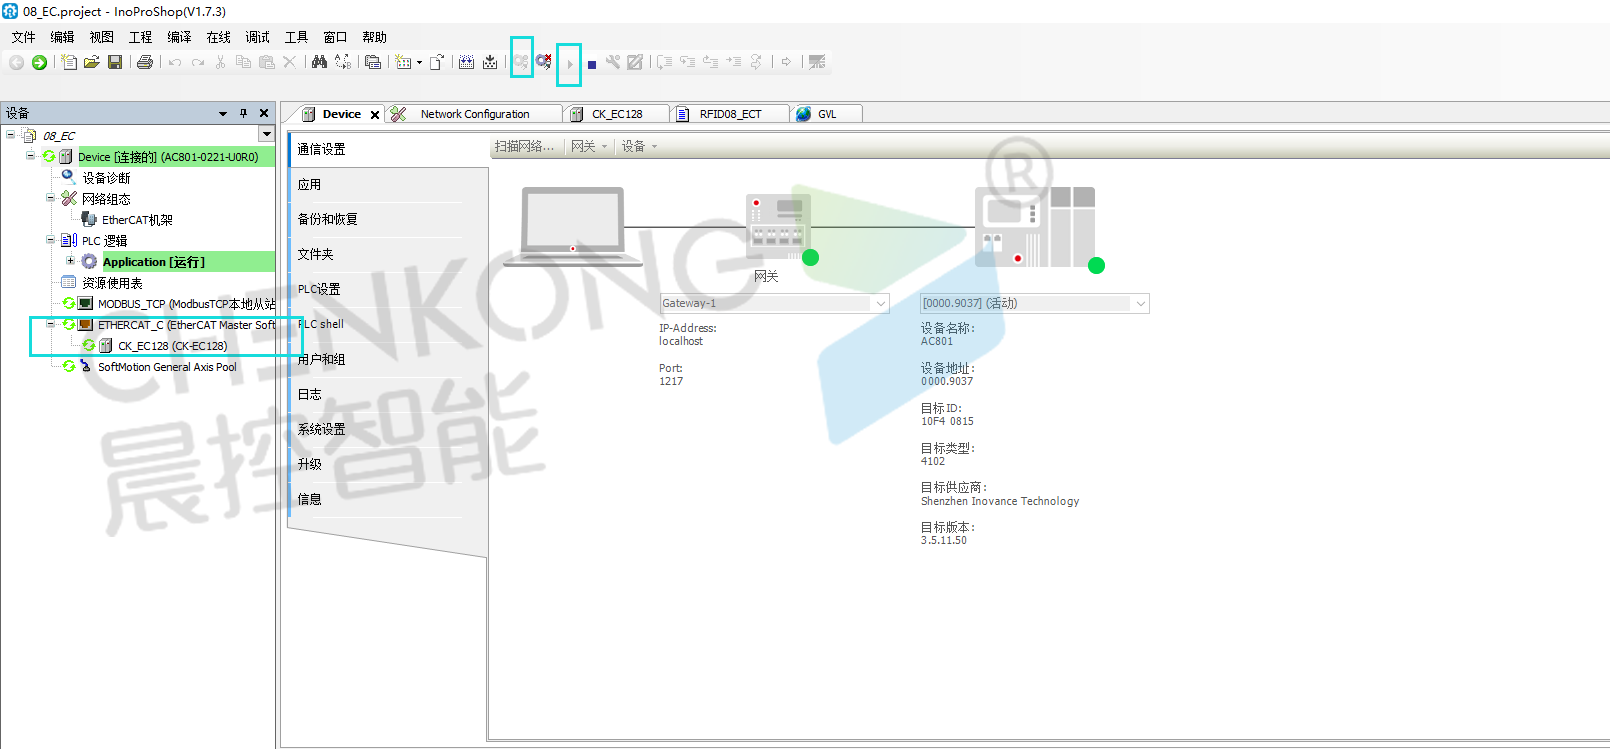Screen dimensions: 1610x749
Task: Collapse the PLC 逻辑 tree node
Action: [x=50, y=240]
